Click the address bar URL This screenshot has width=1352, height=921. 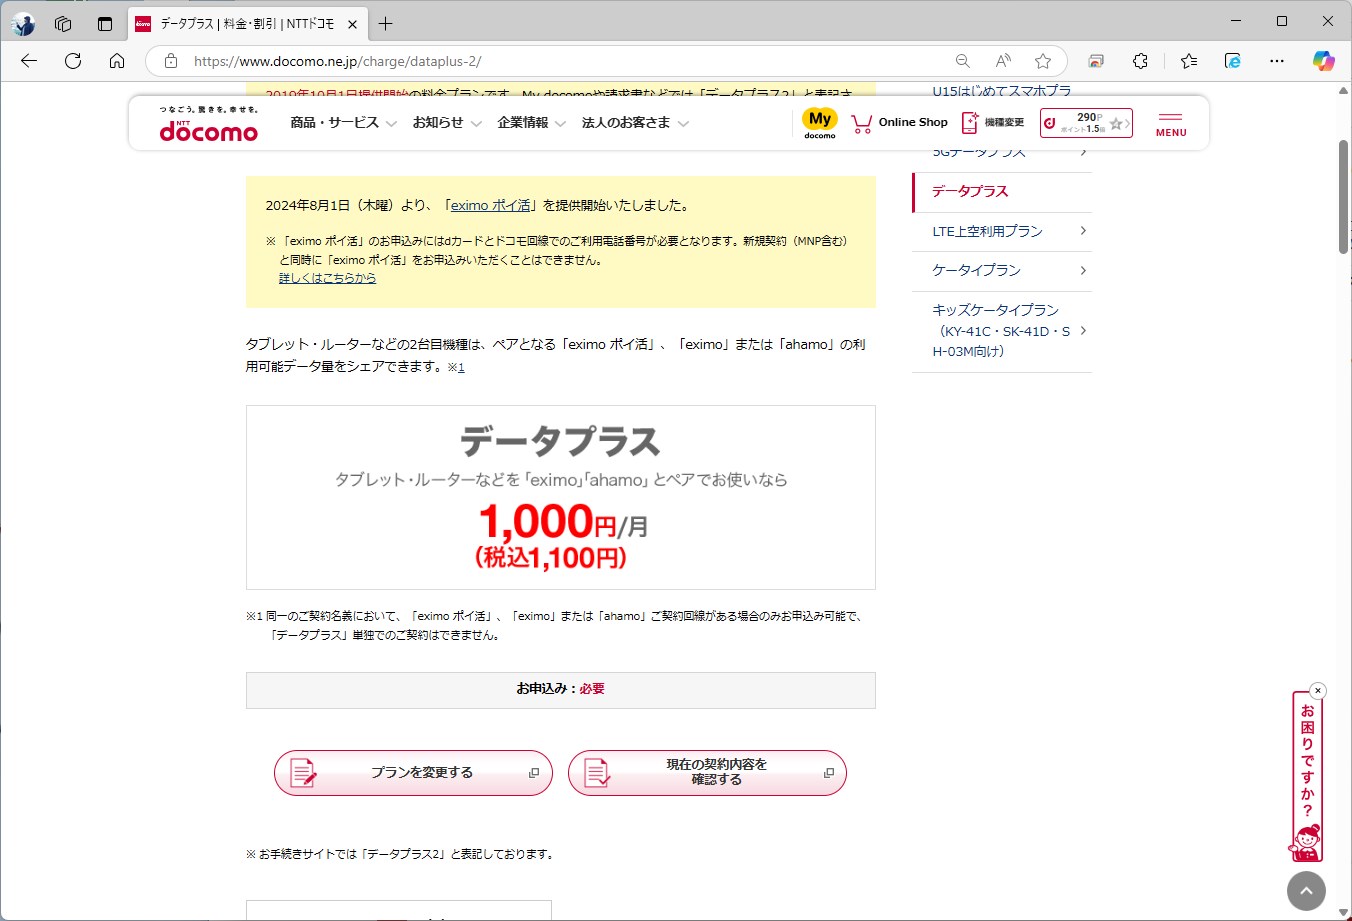(x=337, y=61)
